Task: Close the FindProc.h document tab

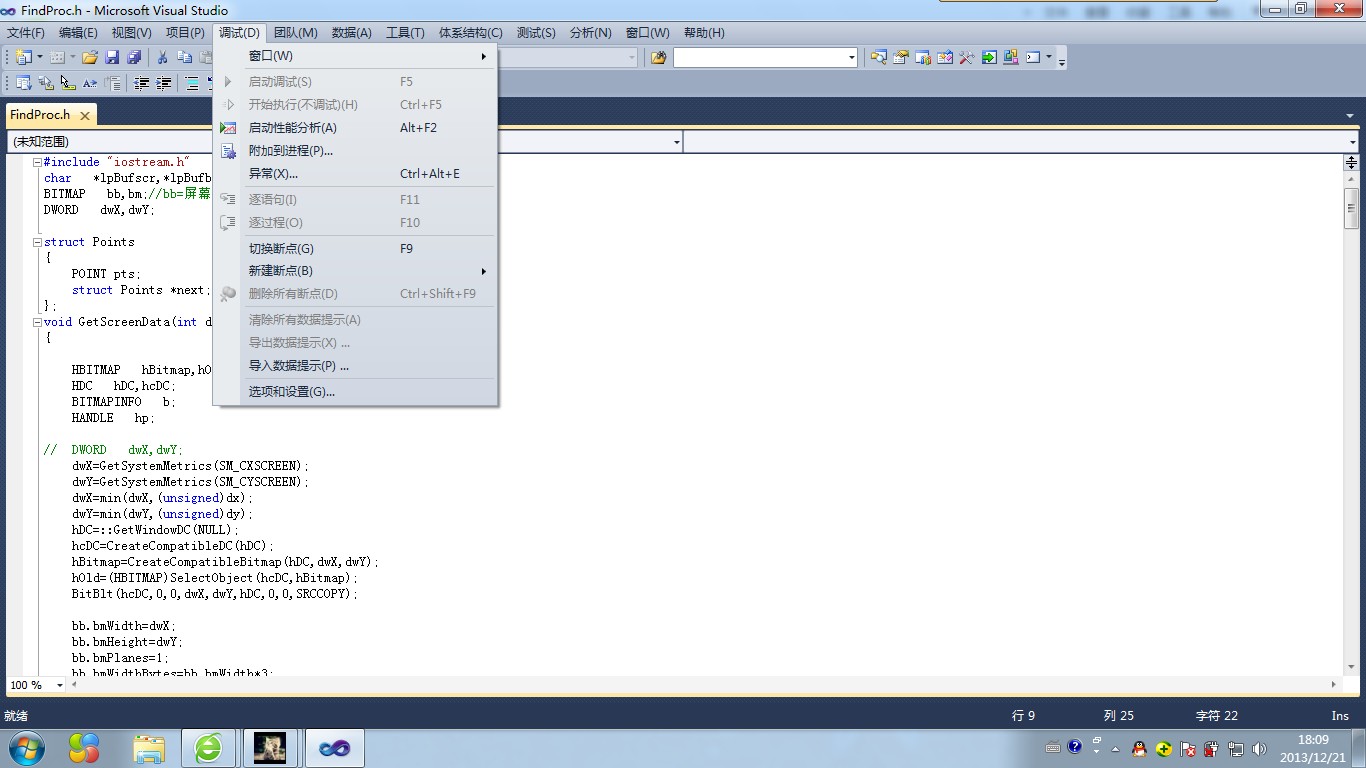Action: click(x=85, y=116)
